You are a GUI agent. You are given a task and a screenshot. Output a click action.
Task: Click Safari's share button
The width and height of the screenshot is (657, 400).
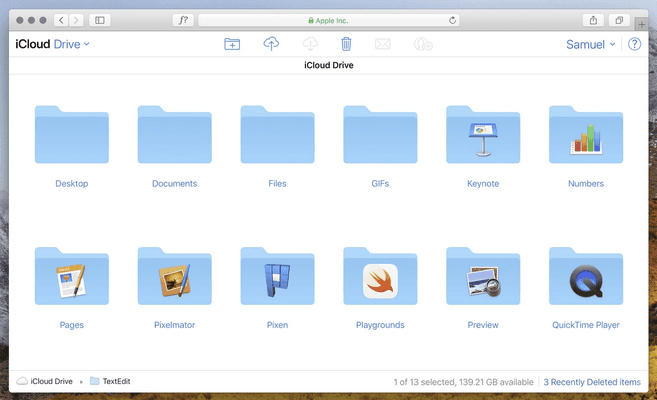coord(593,20)
